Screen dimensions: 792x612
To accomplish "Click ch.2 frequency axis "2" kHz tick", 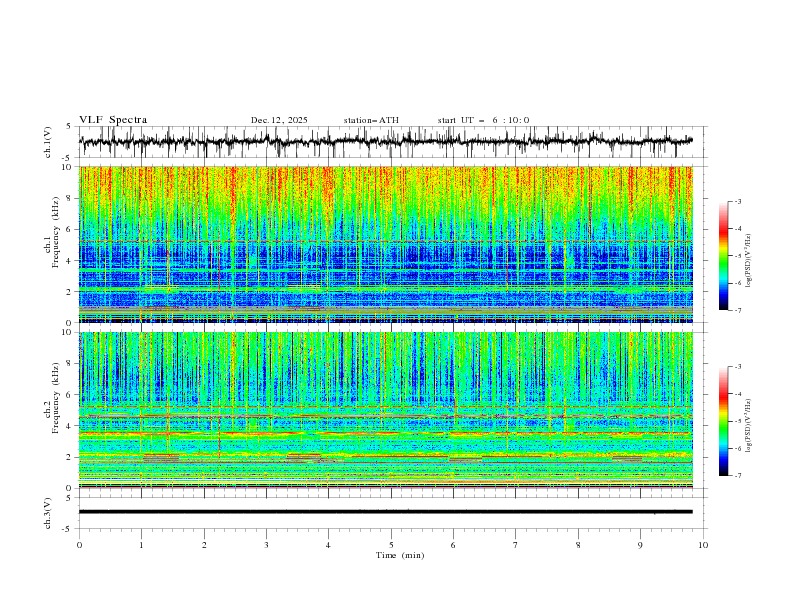I will [x=71, y=457].
